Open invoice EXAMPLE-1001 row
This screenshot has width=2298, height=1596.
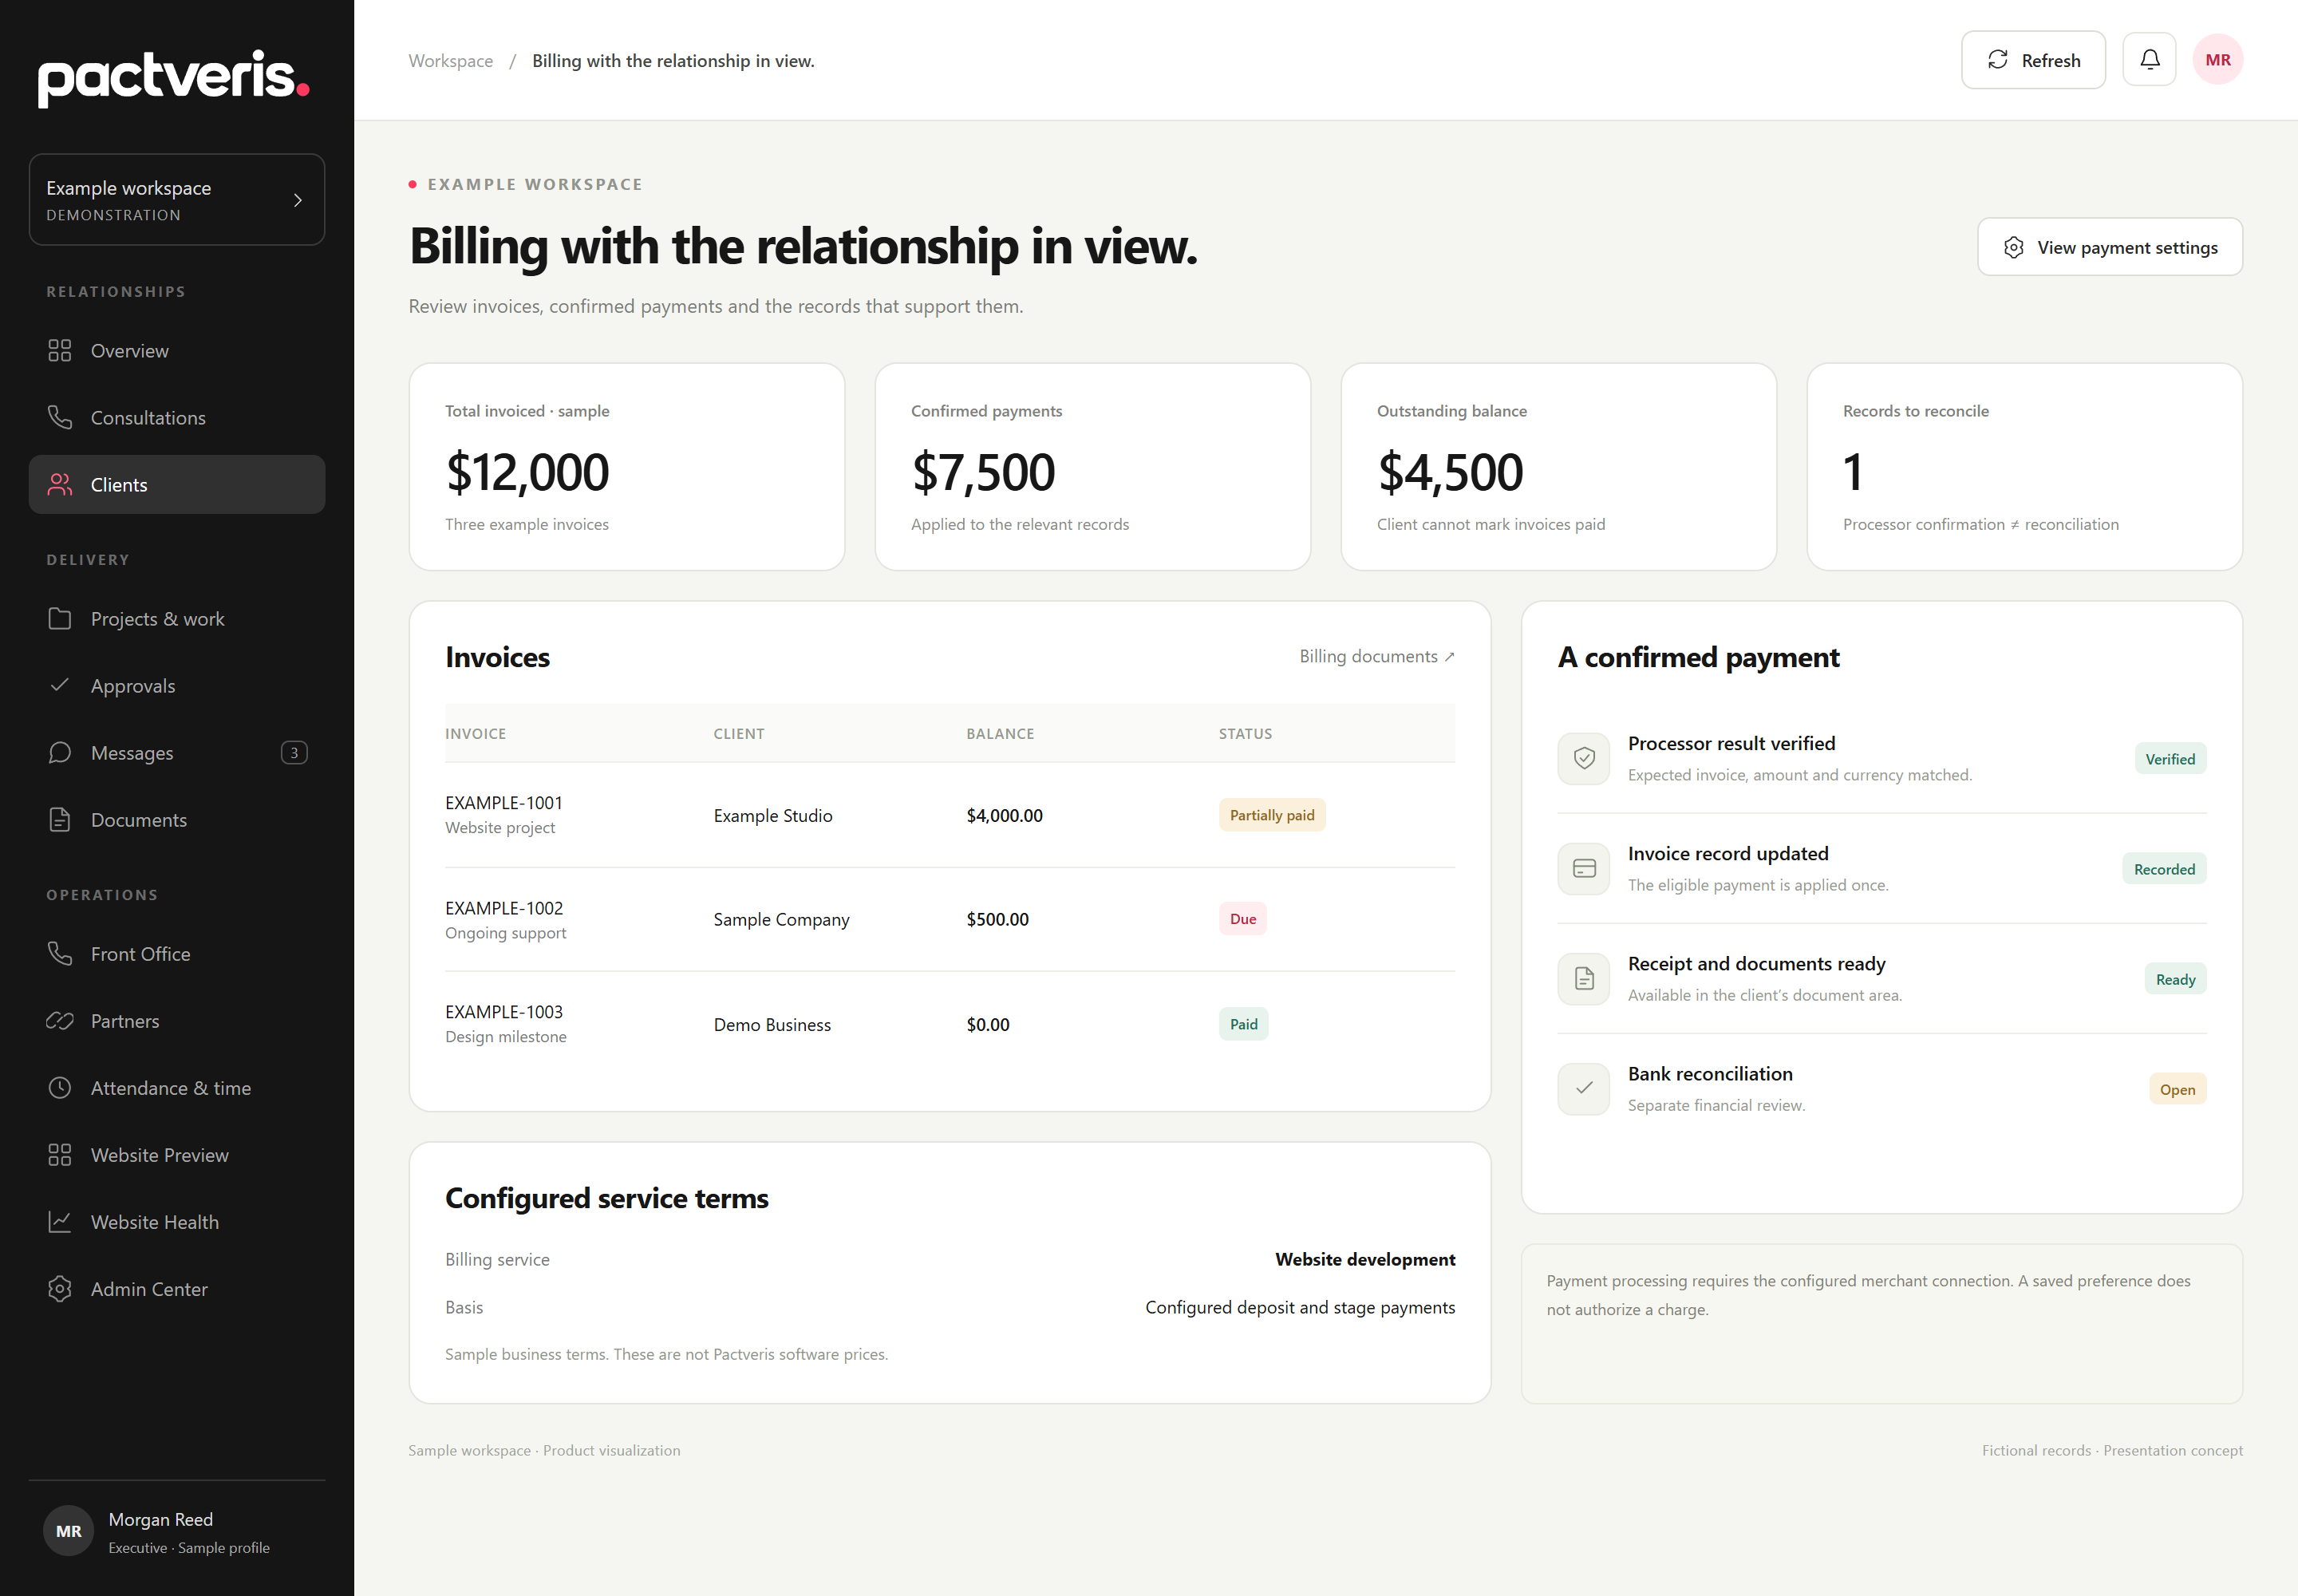tap(950, 815)
